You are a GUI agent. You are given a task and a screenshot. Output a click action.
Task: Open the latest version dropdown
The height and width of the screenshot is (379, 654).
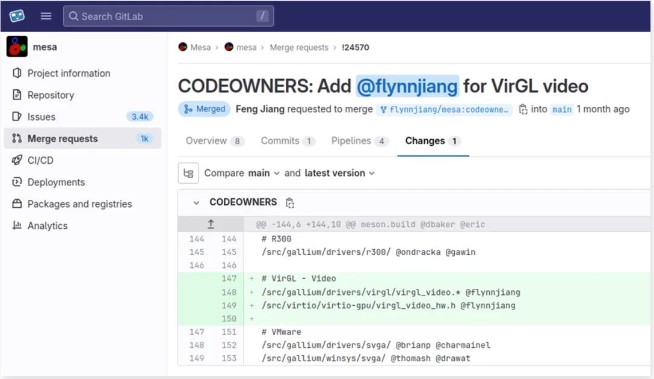340,173
